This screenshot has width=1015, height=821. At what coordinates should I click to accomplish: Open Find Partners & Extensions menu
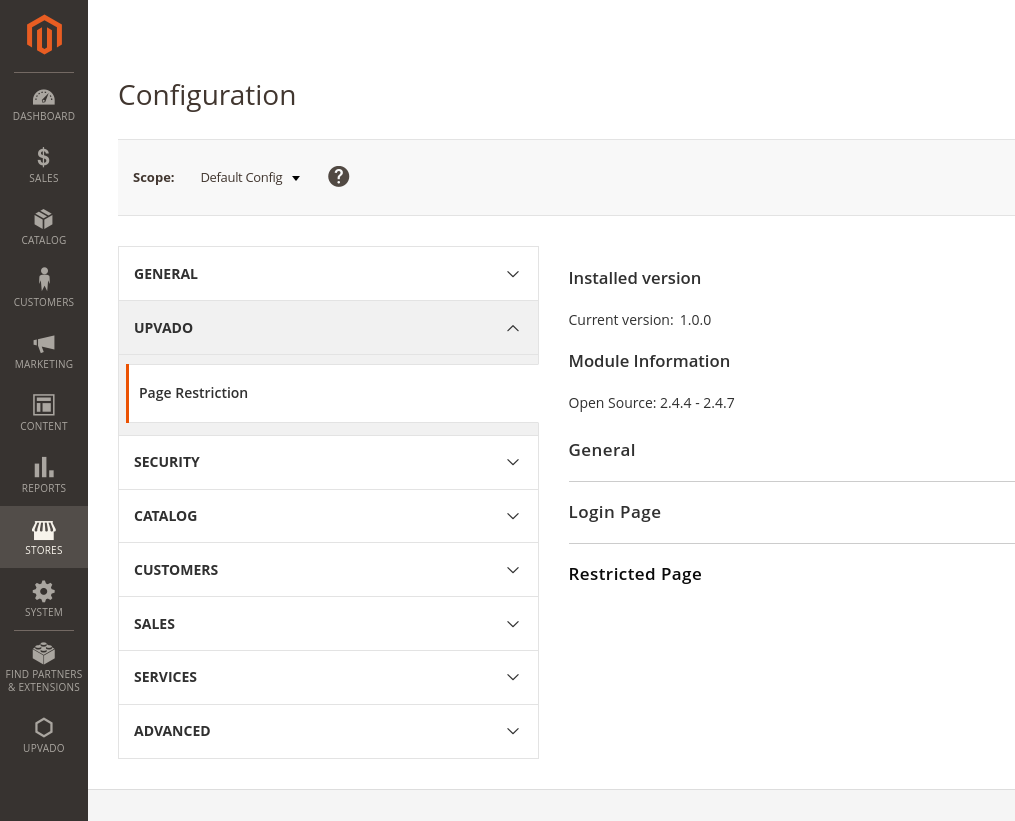click(x=44, y=667)
